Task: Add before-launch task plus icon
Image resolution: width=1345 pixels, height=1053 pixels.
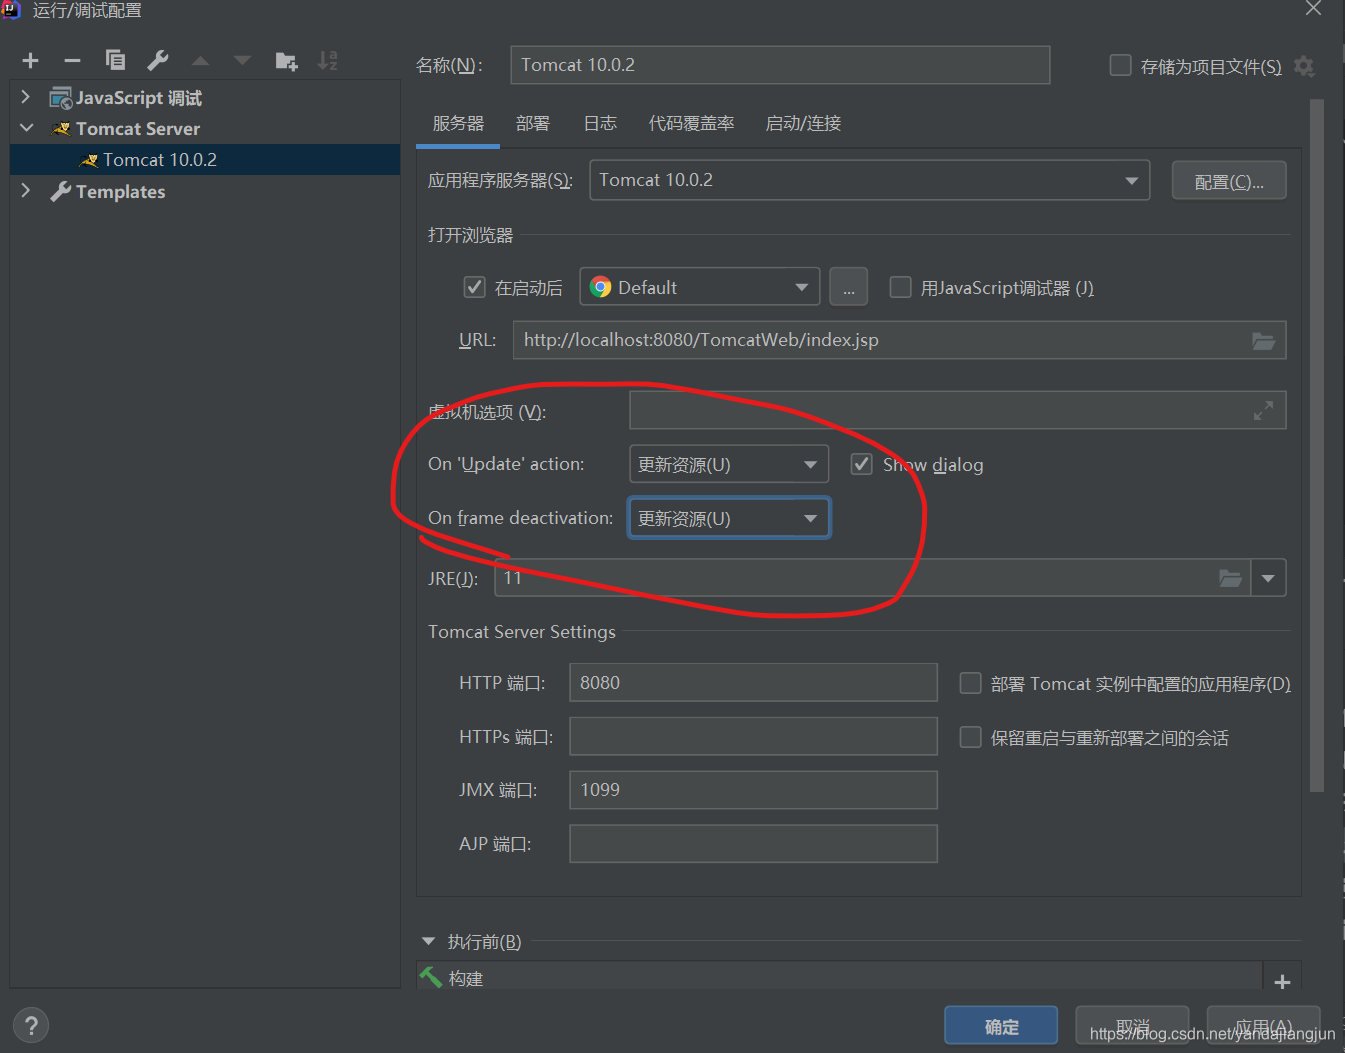Action: click(1282, 981)
